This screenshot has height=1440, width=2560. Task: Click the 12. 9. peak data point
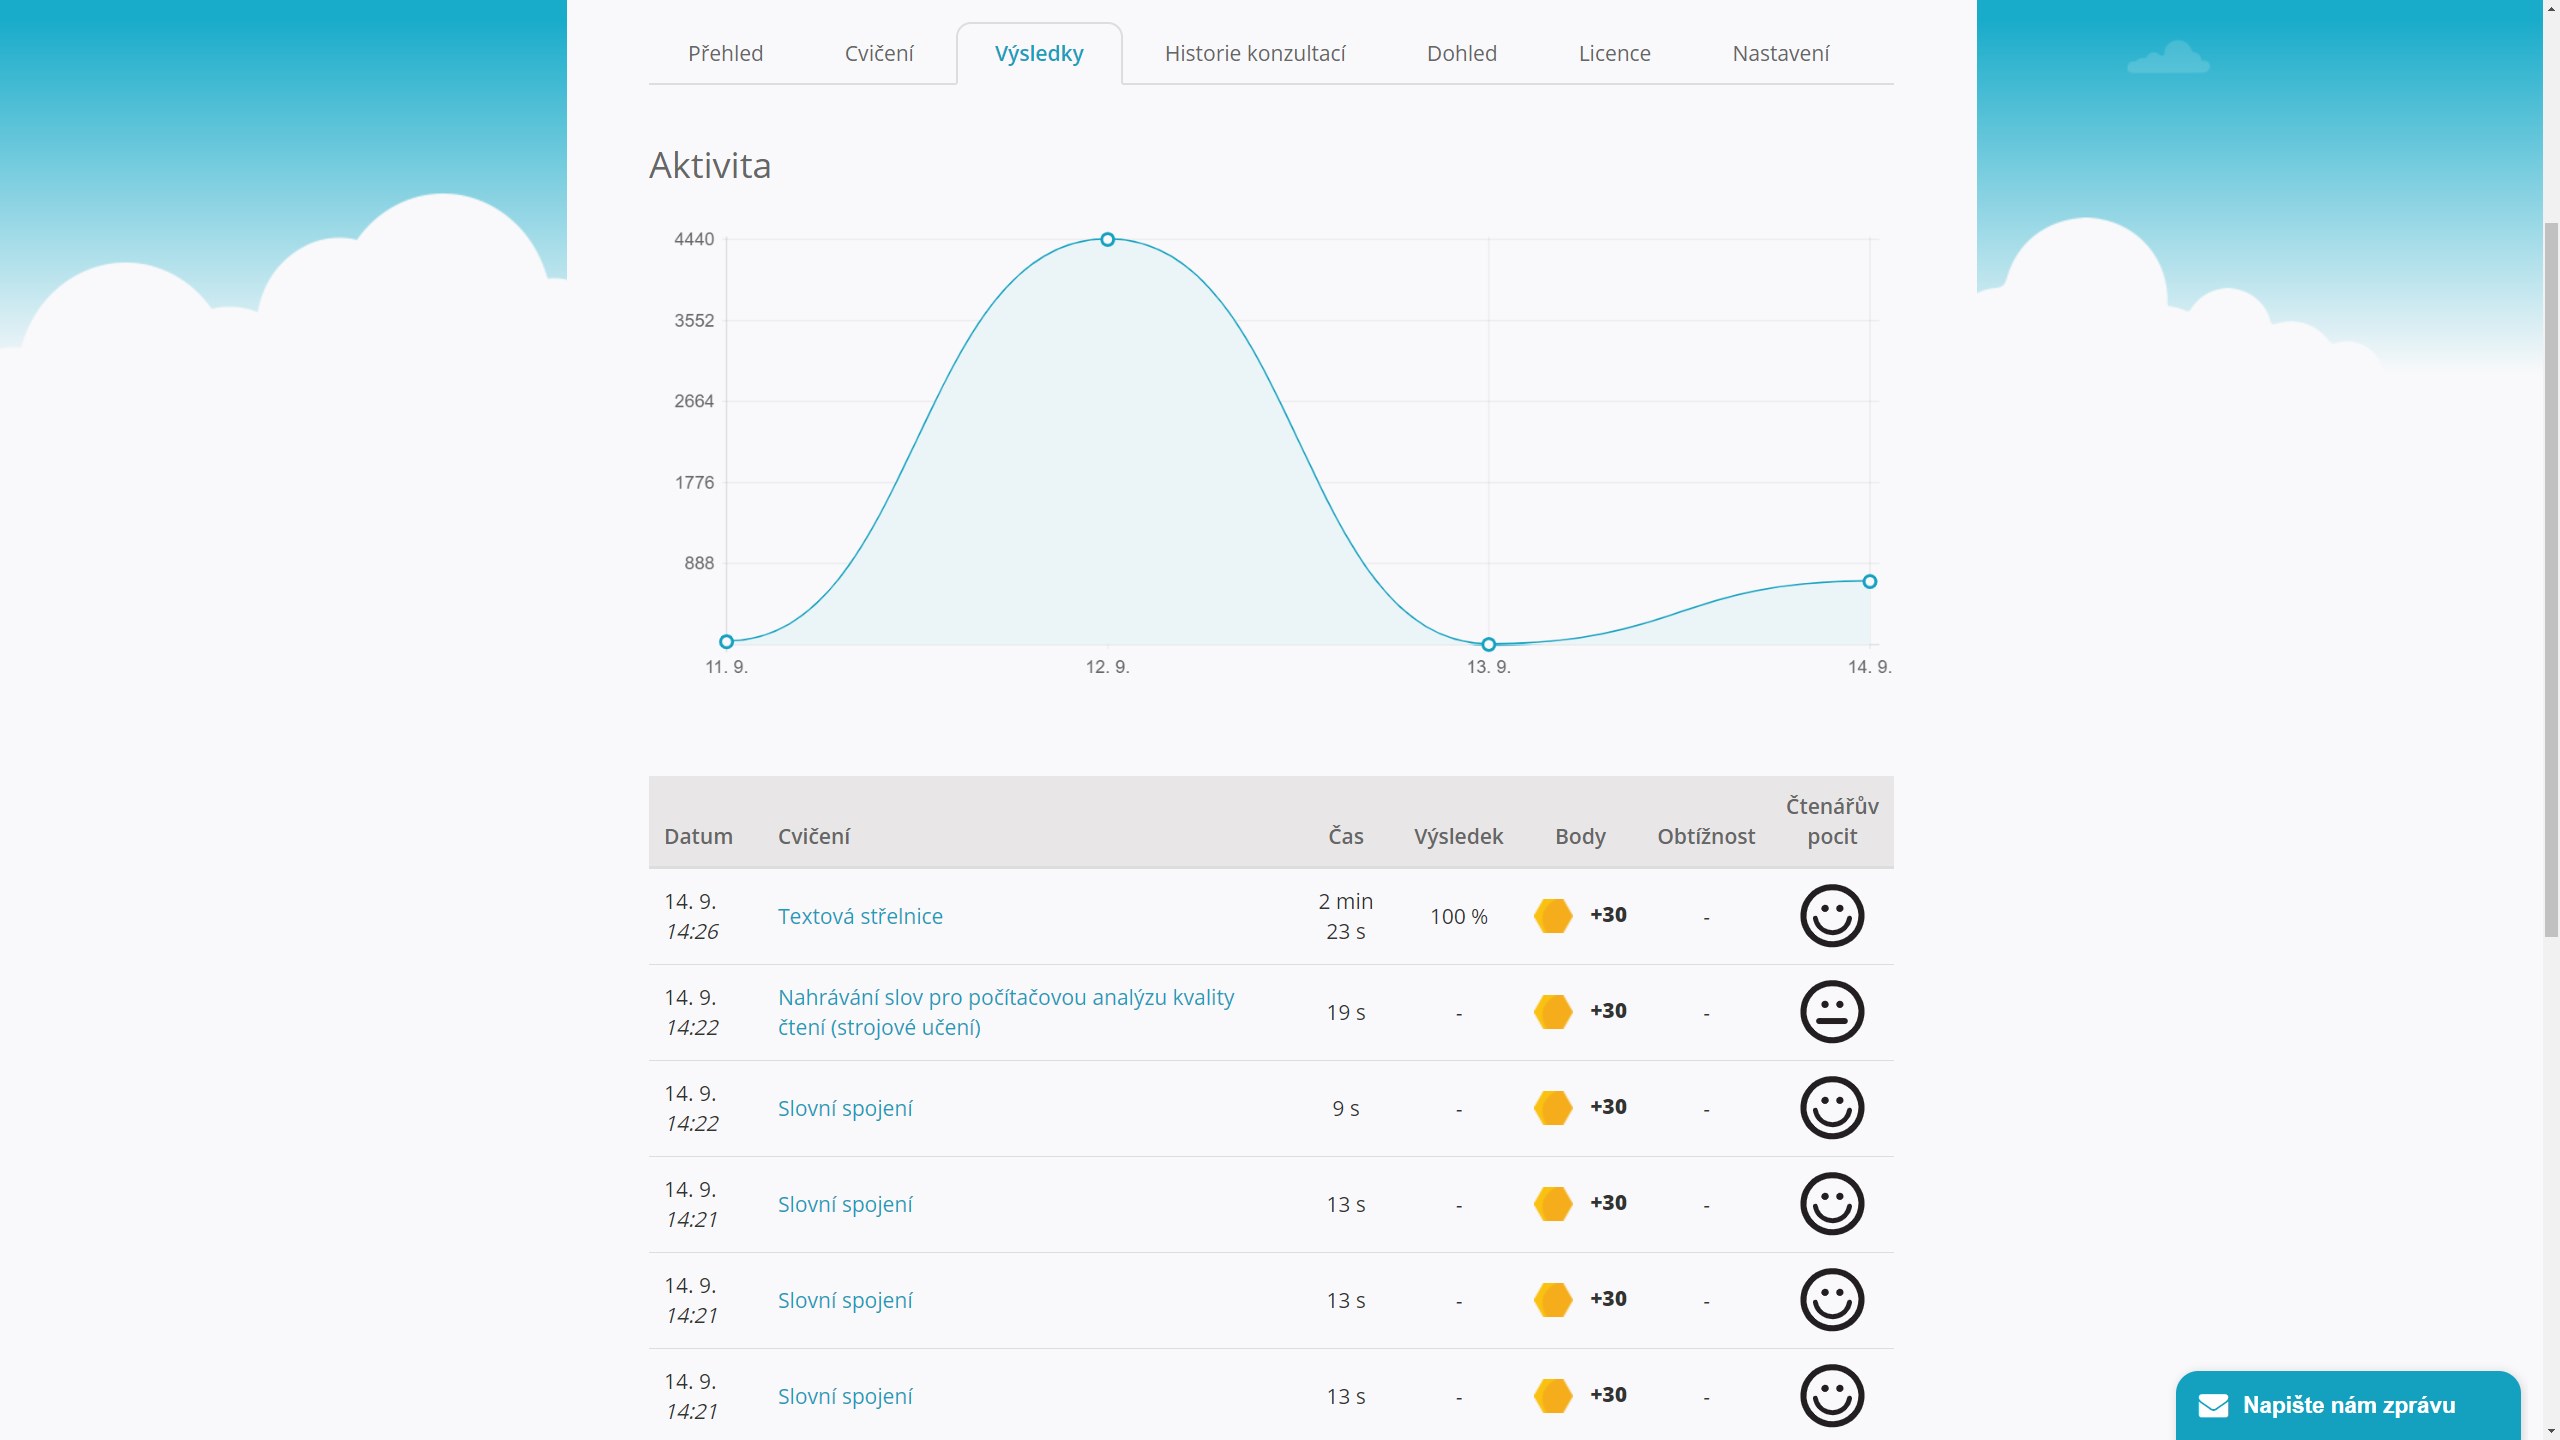tap(1107, 240)
